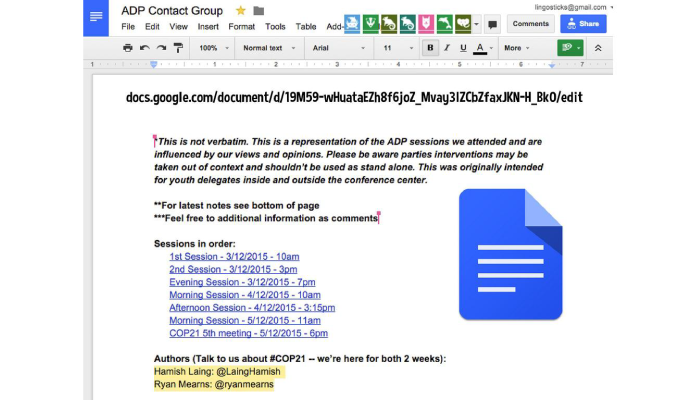Collapse the menus with double chevron

(x=598, y=48)
